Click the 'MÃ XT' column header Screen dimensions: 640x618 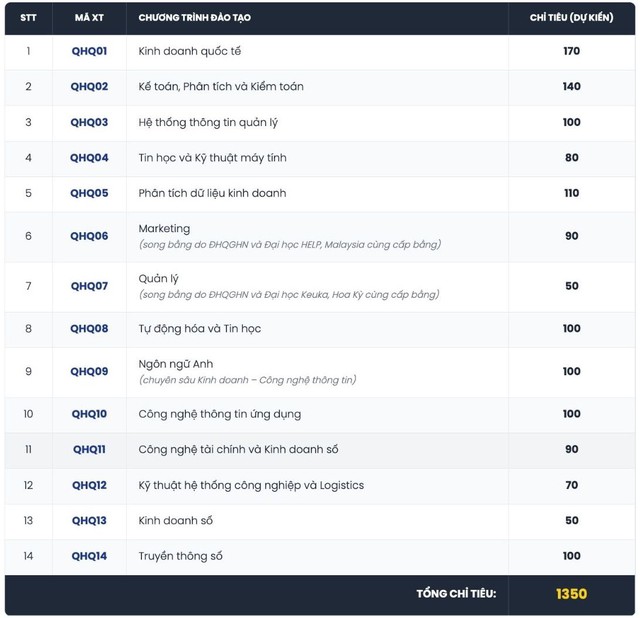[89, 18]
